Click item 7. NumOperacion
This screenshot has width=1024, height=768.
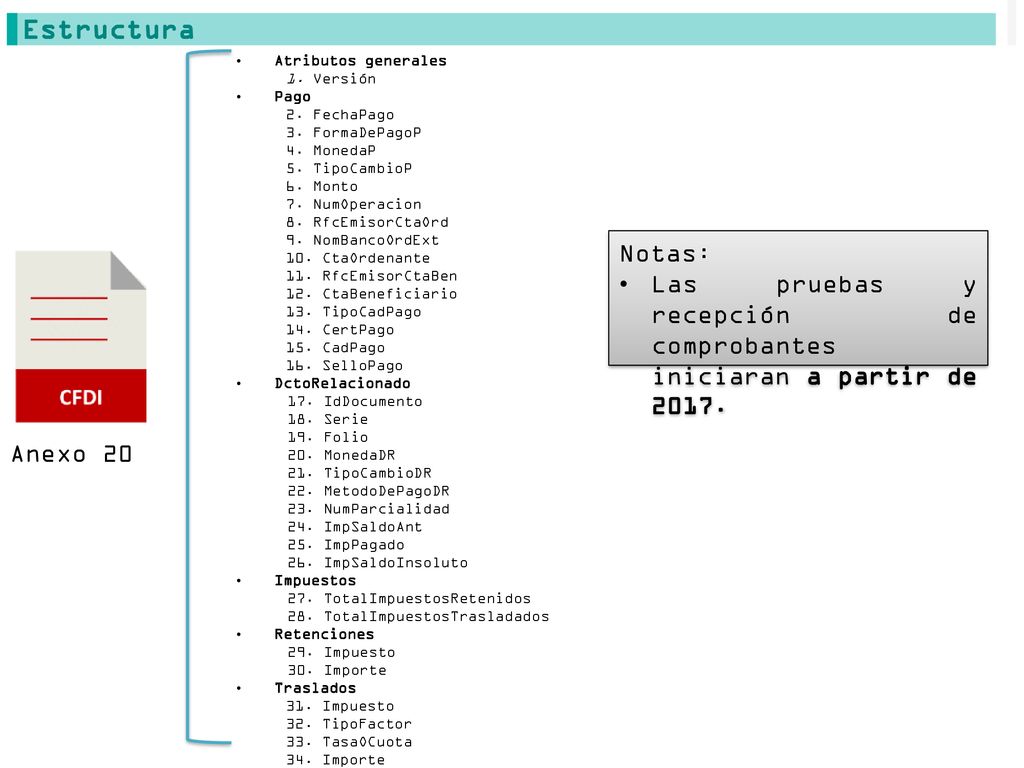pos(354,204)
